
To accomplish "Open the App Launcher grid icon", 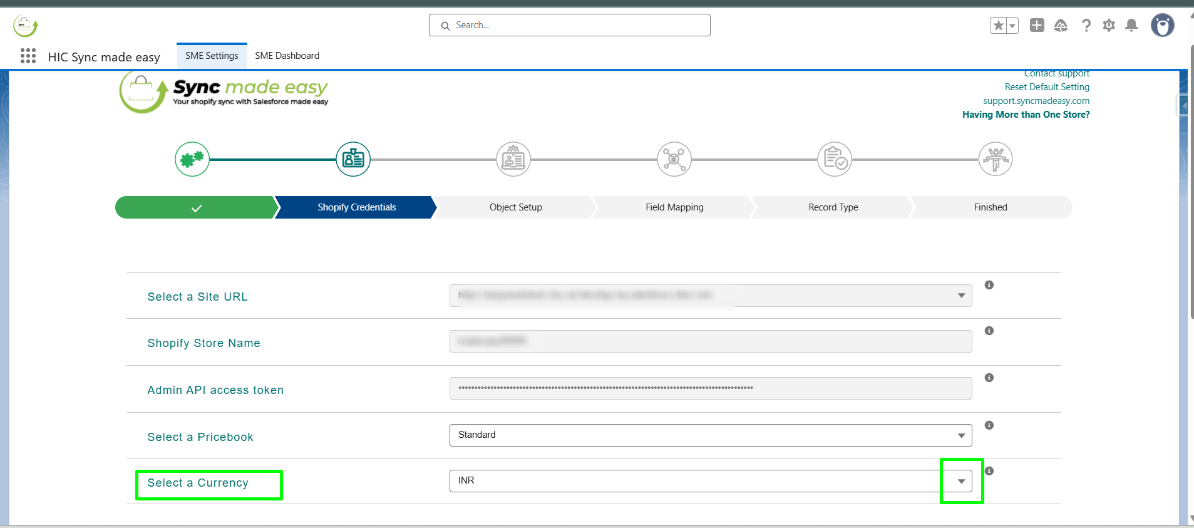I will (28, 56).
